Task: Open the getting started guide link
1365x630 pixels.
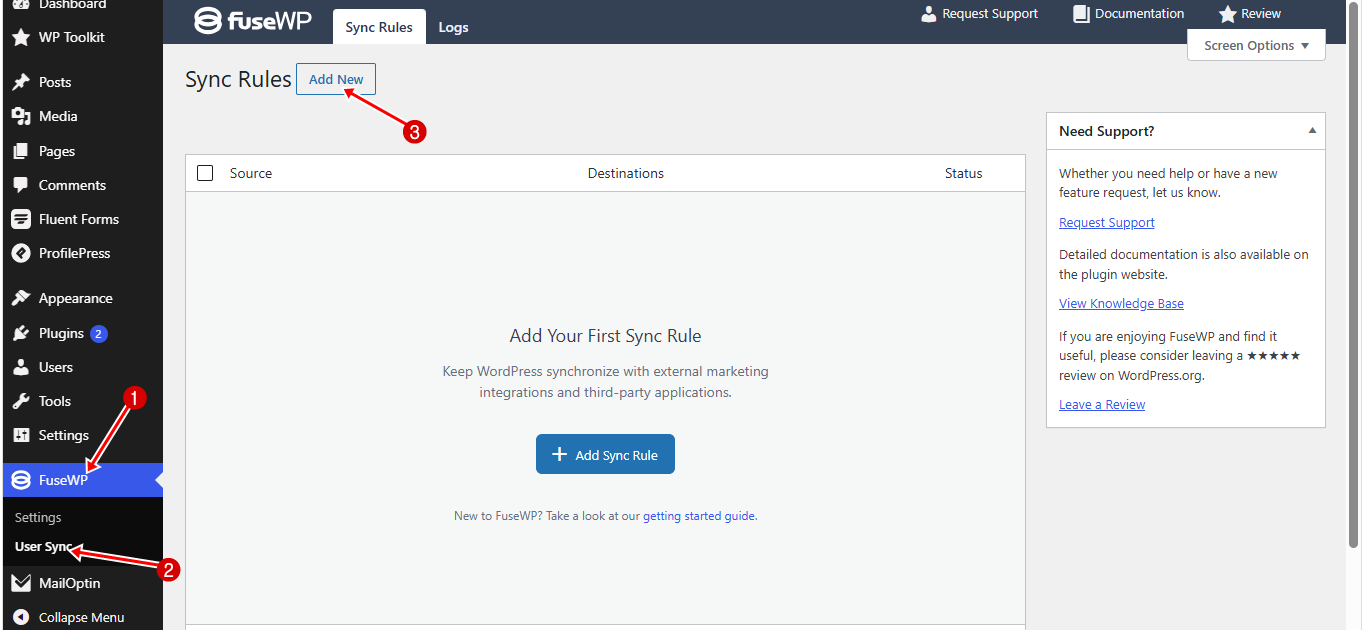Action: pyautogui.click(x=699, y=516)
